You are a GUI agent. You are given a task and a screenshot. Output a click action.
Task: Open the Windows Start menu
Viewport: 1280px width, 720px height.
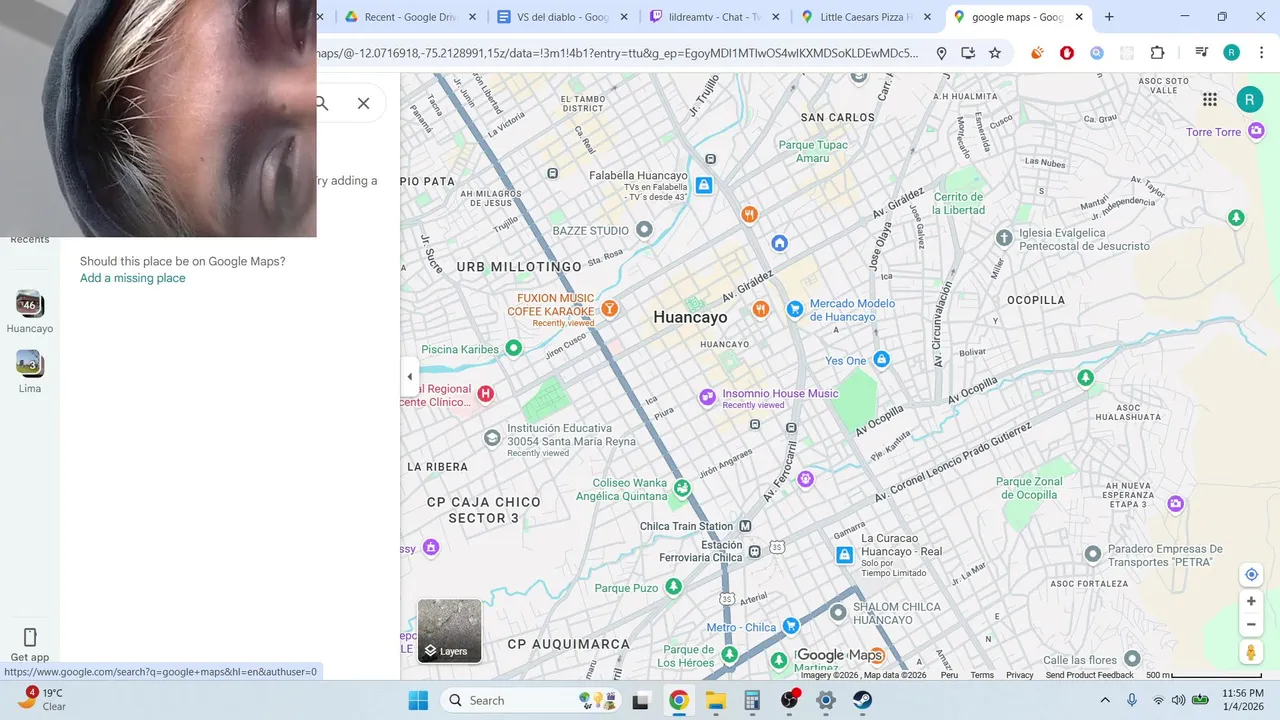(418, 700)
